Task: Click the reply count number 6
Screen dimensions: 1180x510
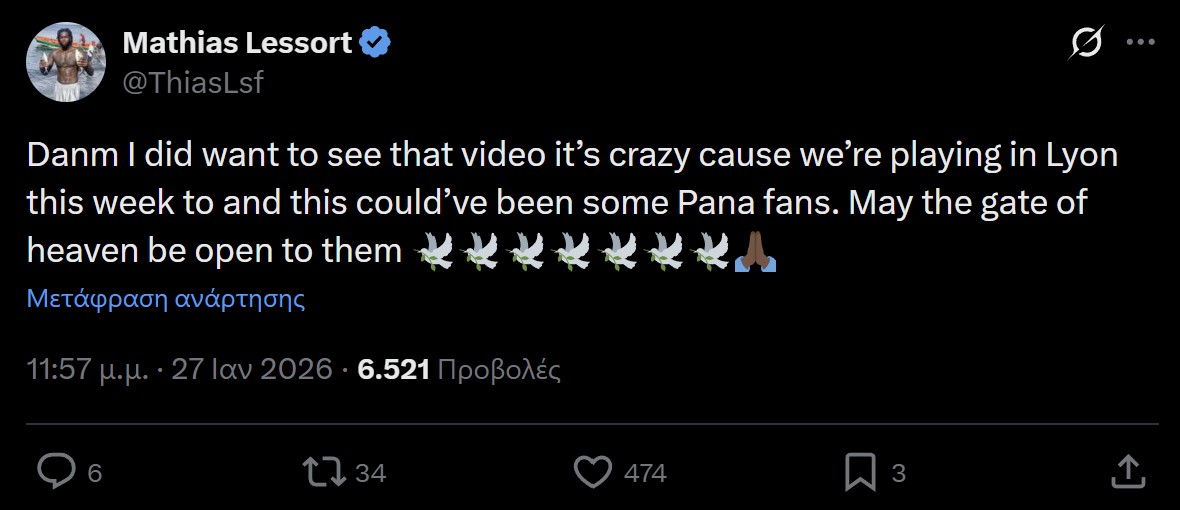Action: click(95, 473)
